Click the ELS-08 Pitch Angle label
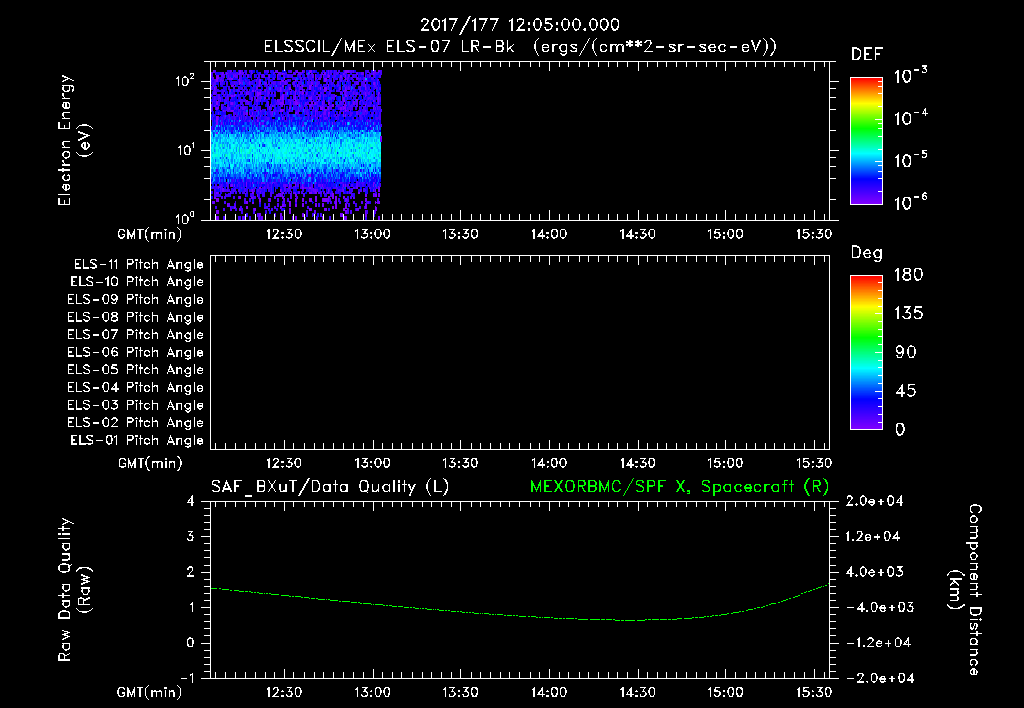Screen dimensions: 1024x708 (x=136, y=317)
